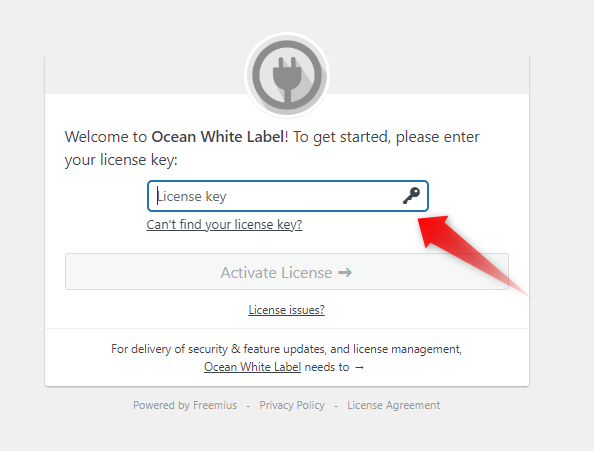The image size is (594, 451).
Task: Click the Activate License button
Action: (287, 272)
